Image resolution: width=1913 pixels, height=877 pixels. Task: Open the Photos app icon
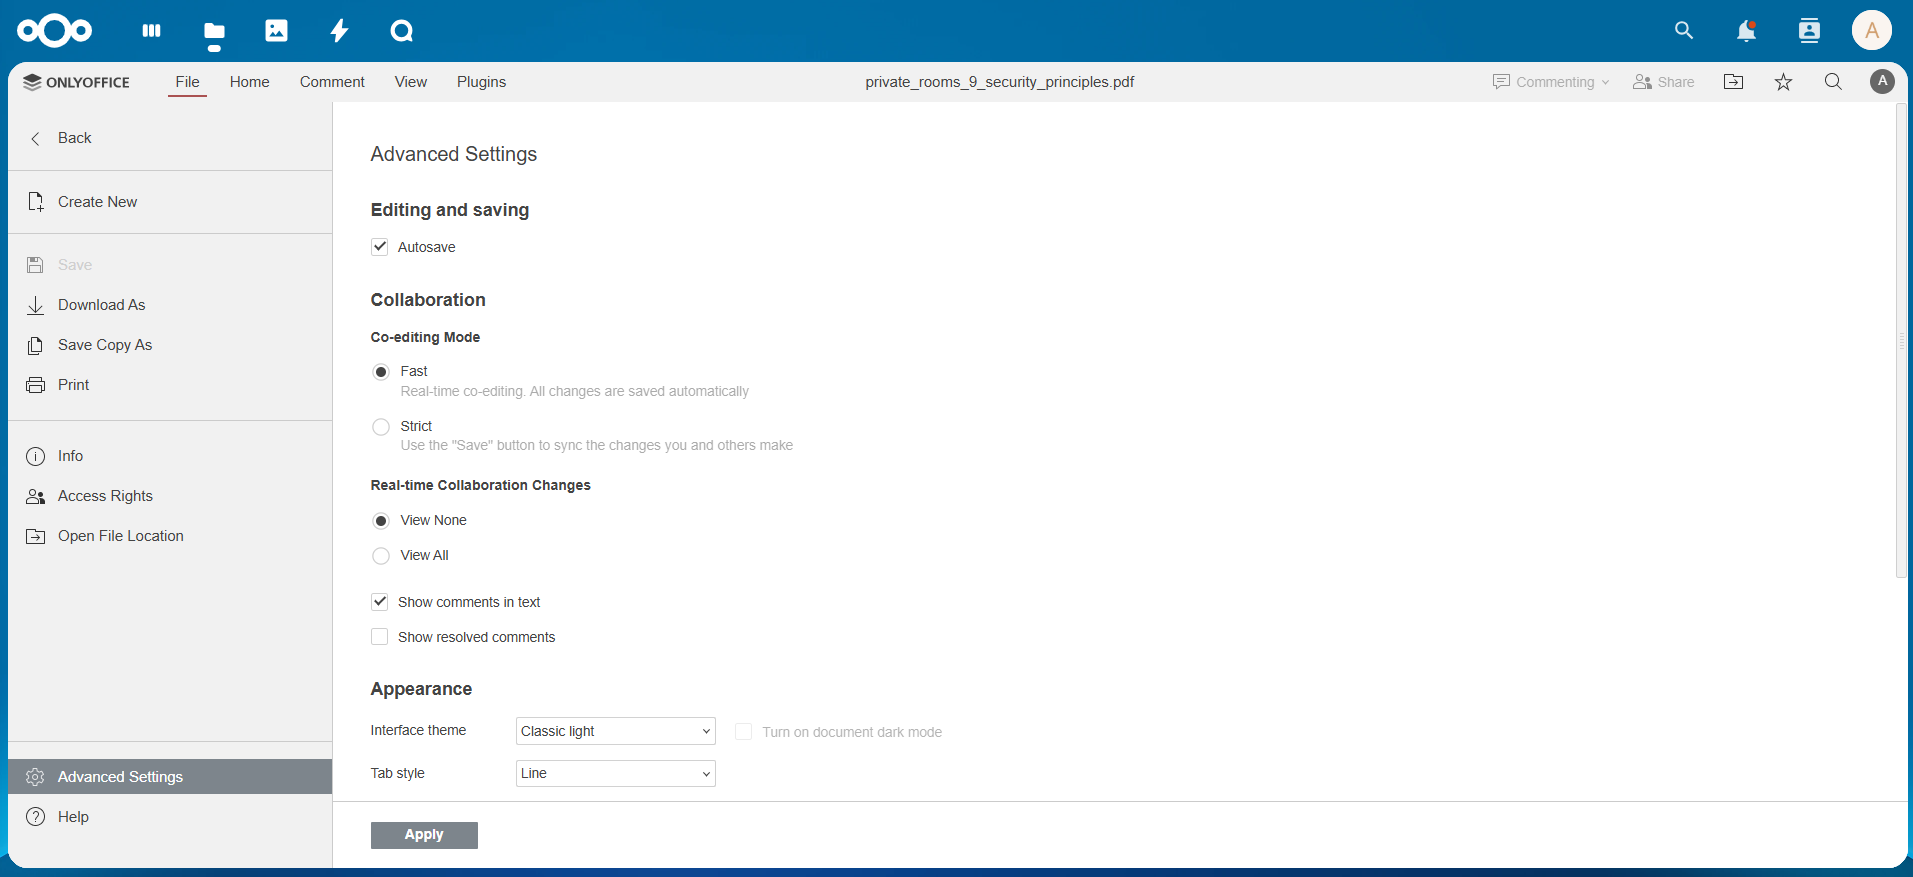coord(276,31)
